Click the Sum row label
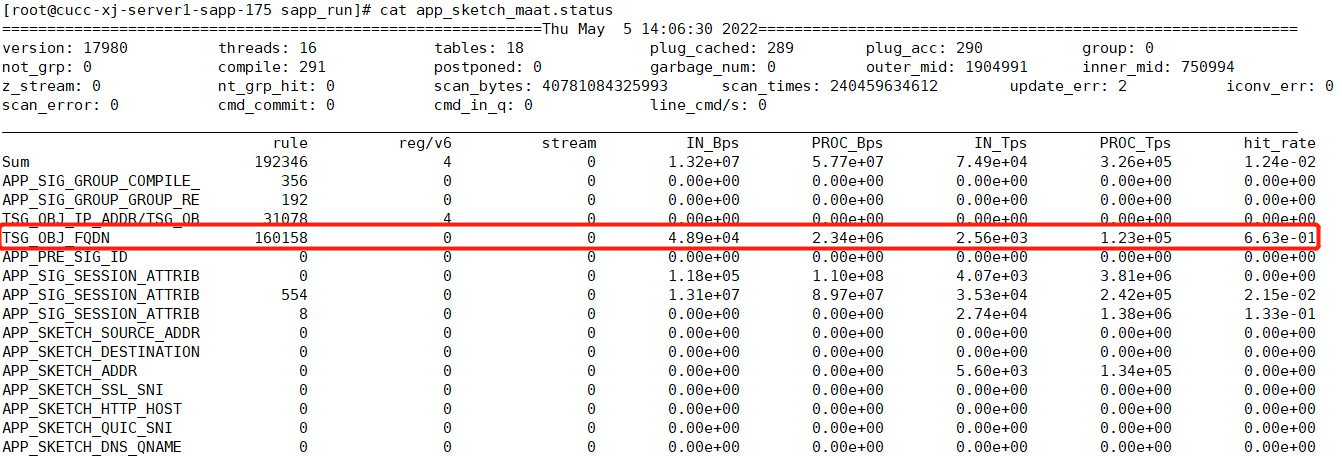 tap(16, 162)
